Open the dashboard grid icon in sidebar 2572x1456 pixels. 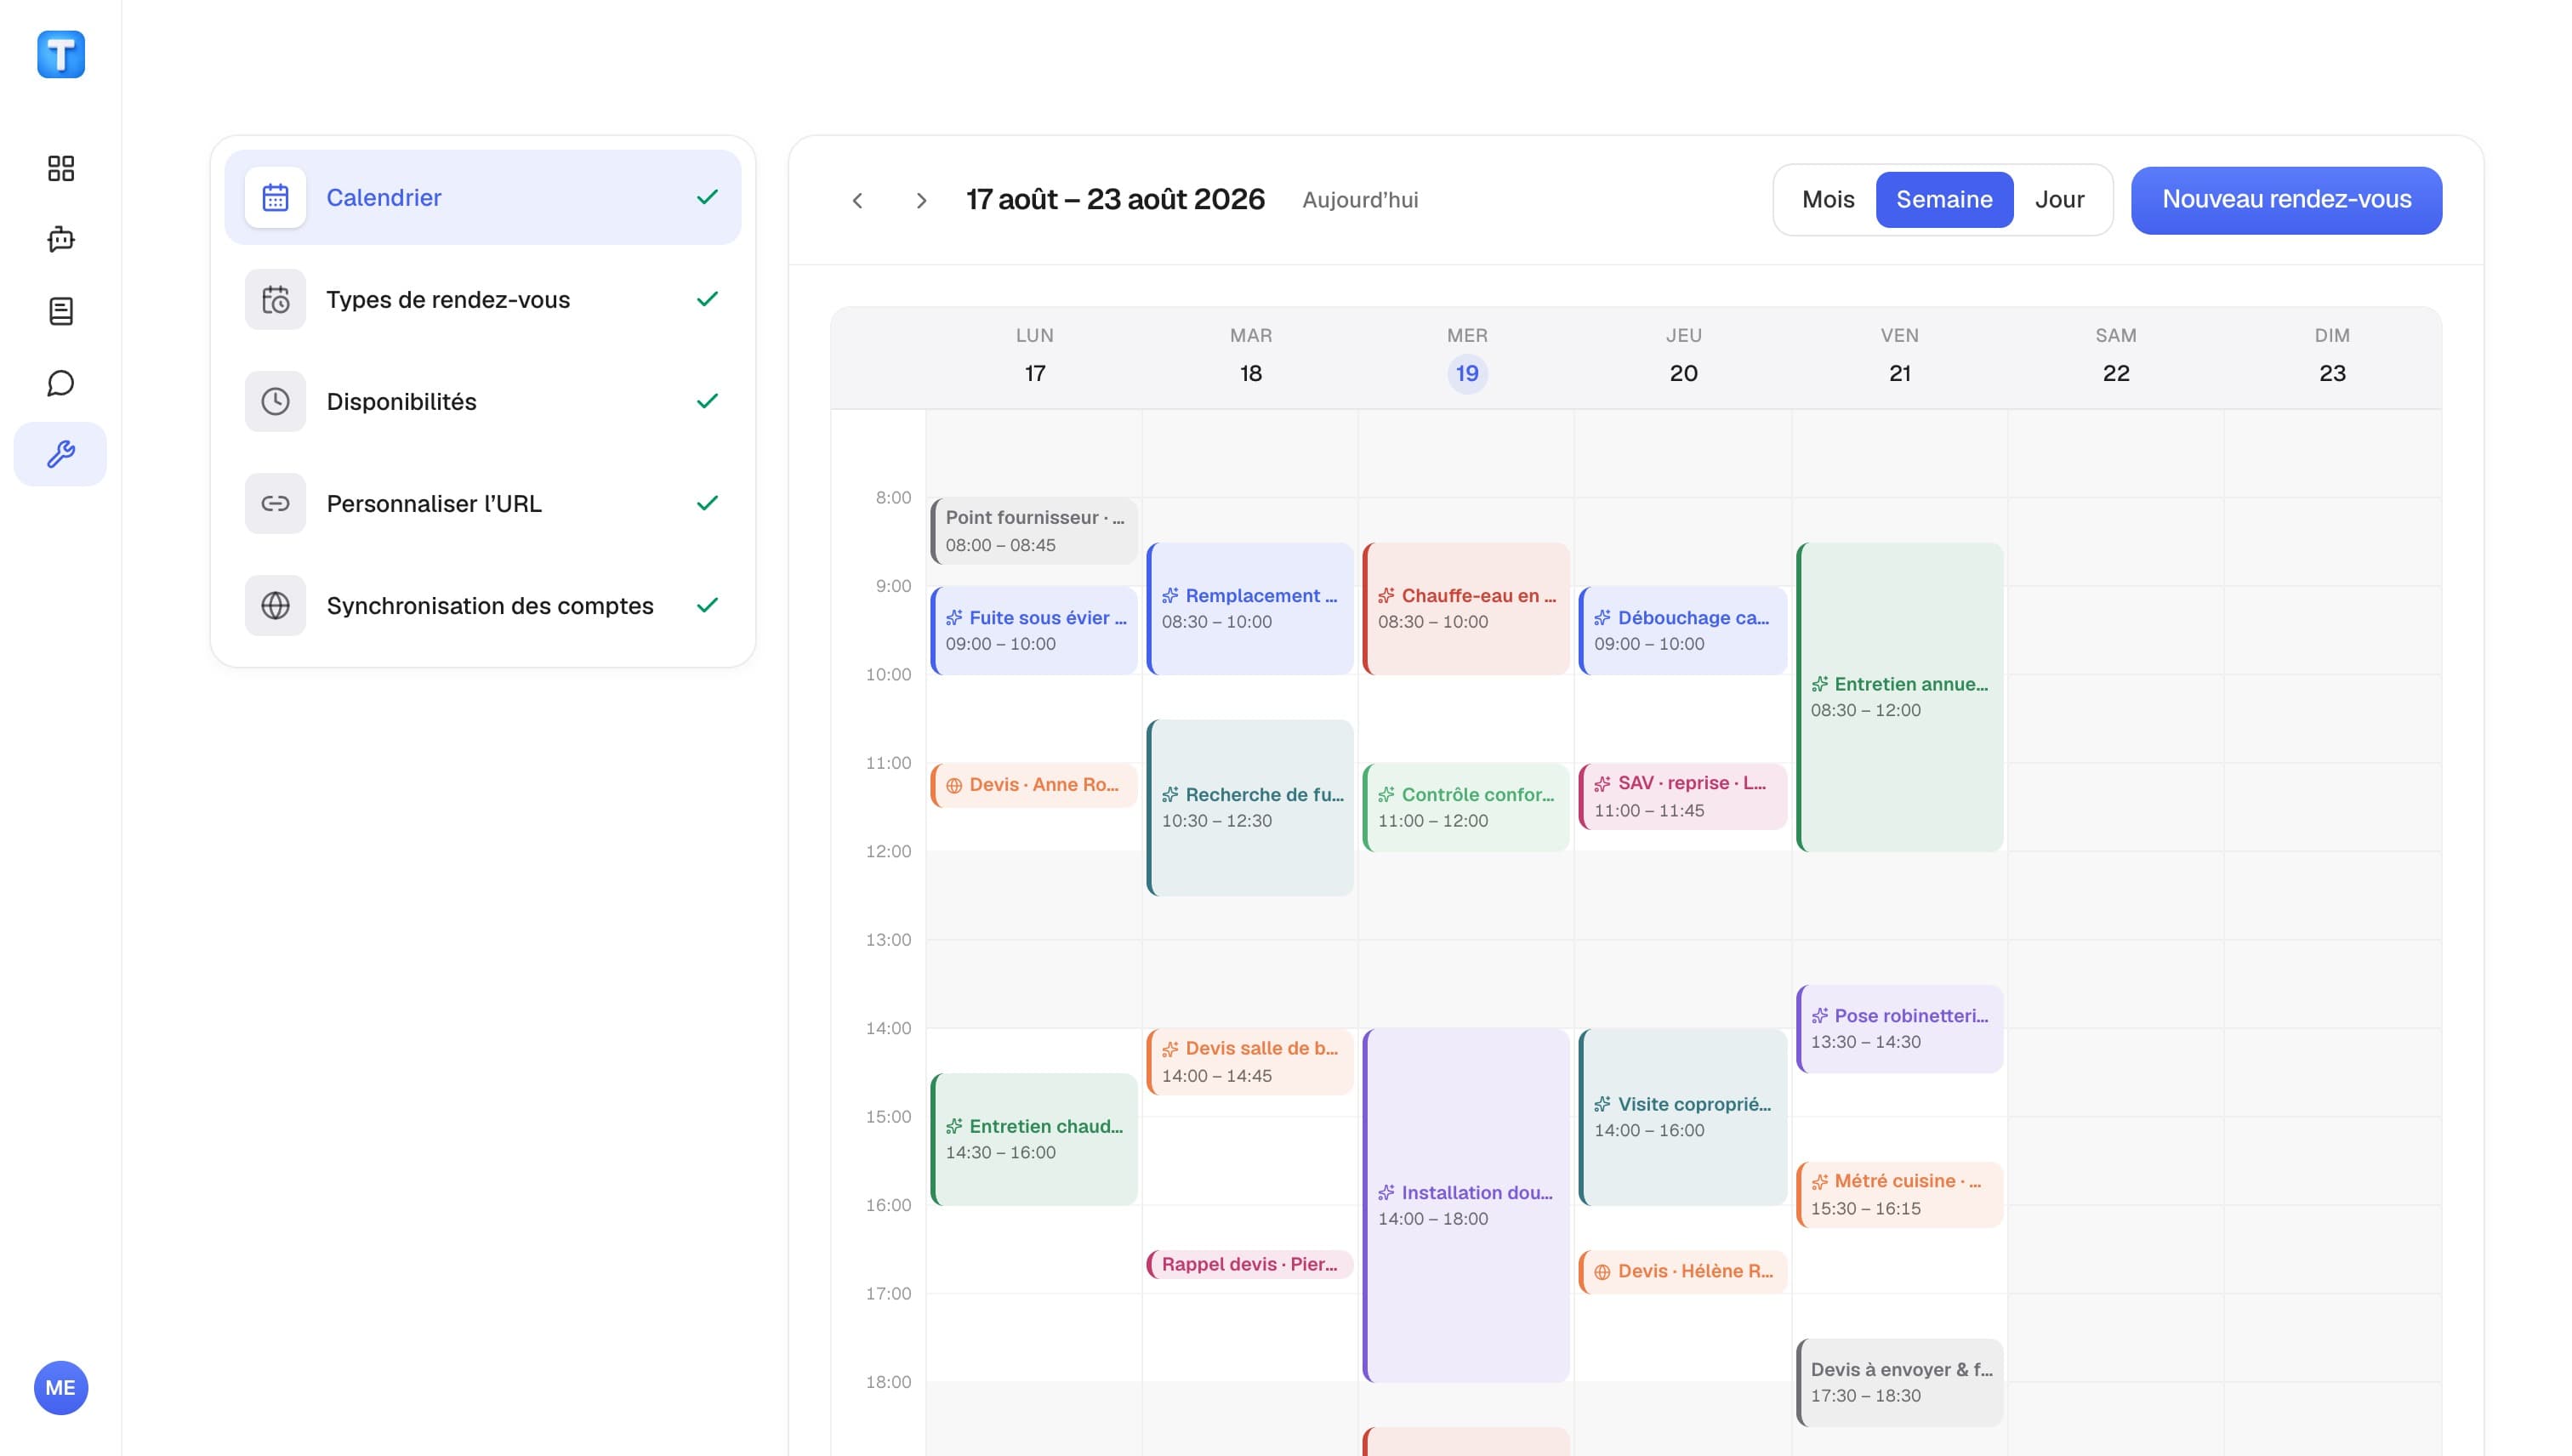(61, 168)
